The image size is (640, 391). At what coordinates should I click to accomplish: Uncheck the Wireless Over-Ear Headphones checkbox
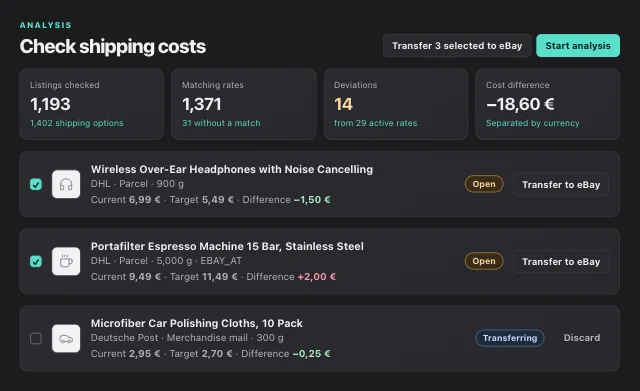[x=36, y=184]
